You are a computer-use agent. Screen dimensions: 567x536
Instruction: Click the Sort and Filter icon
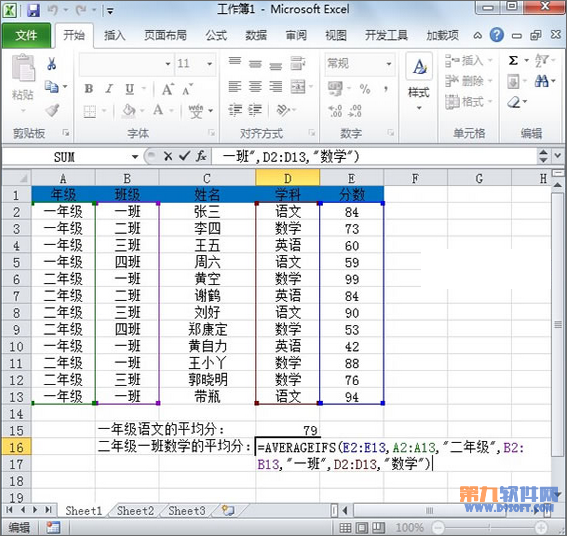pos(542,60)
